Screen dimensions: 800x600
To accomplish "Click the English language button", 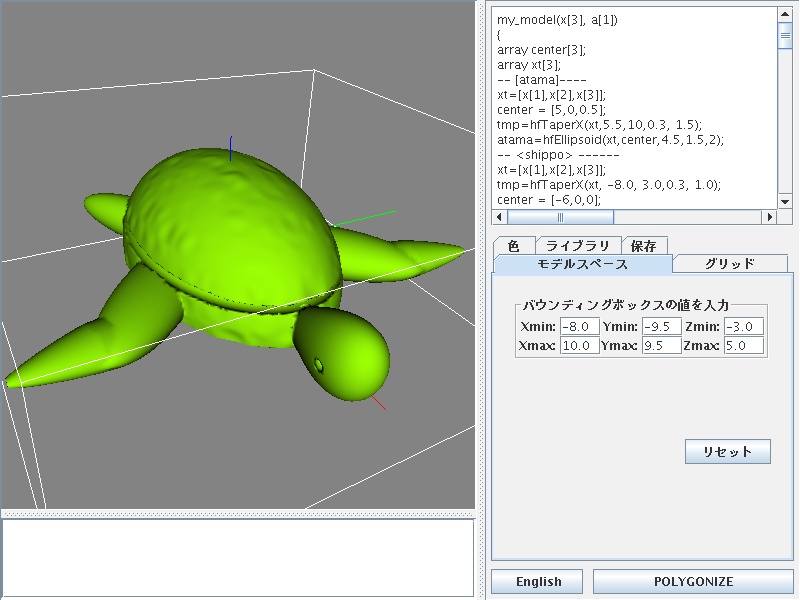I will tap(538, 582).
